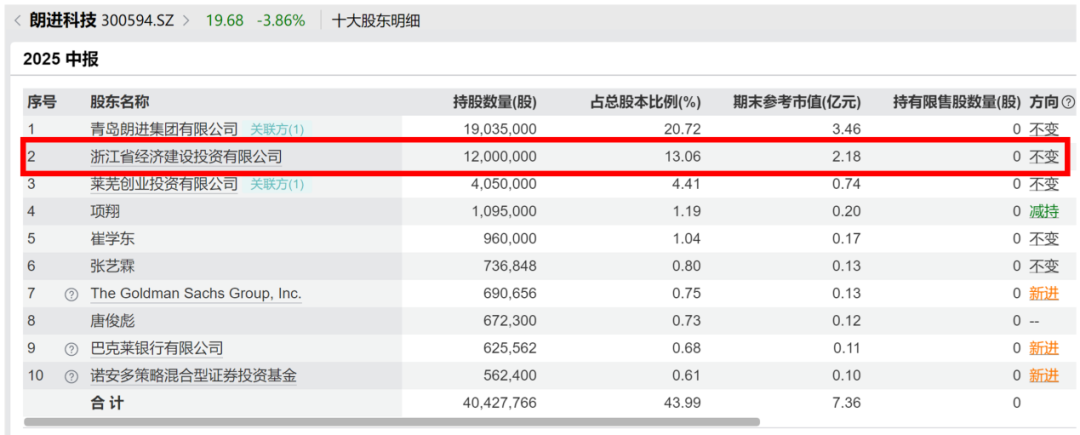Click the question icon next to Goldman Sachs
The image size is (1080, 435).
point(71,294)
